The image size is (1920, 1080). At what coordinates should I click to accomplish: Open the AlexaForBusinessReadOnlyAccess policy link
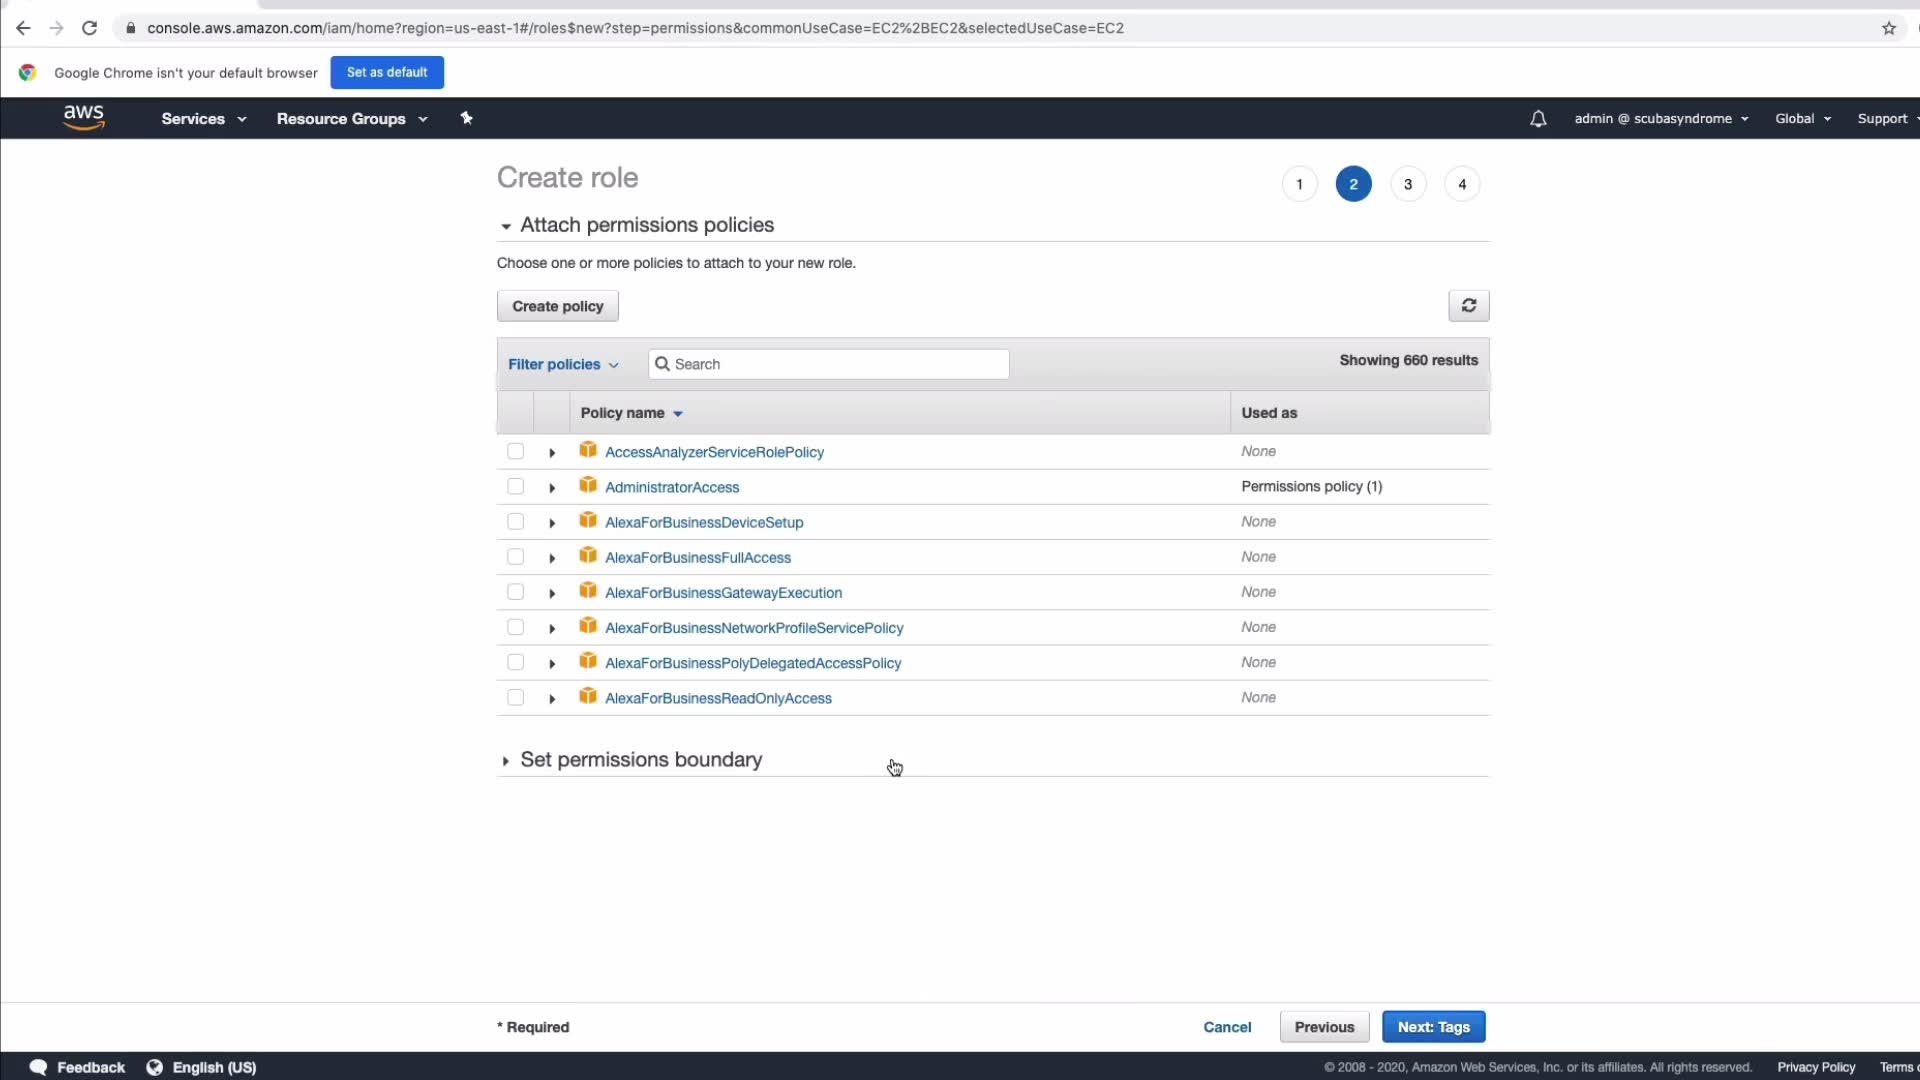pyautogui.click(x=718, y=698)
